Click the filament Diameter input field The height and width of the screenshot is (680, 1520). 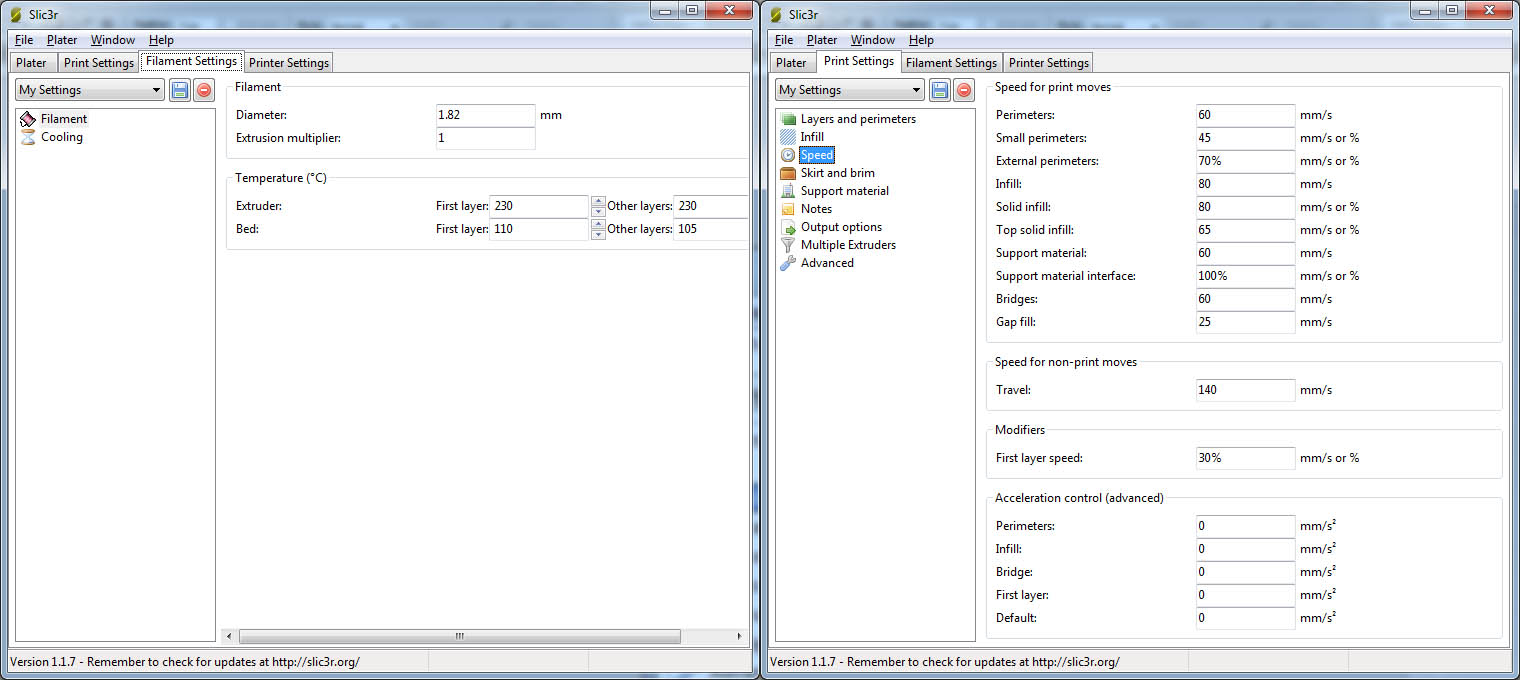[x=485, y=115]
